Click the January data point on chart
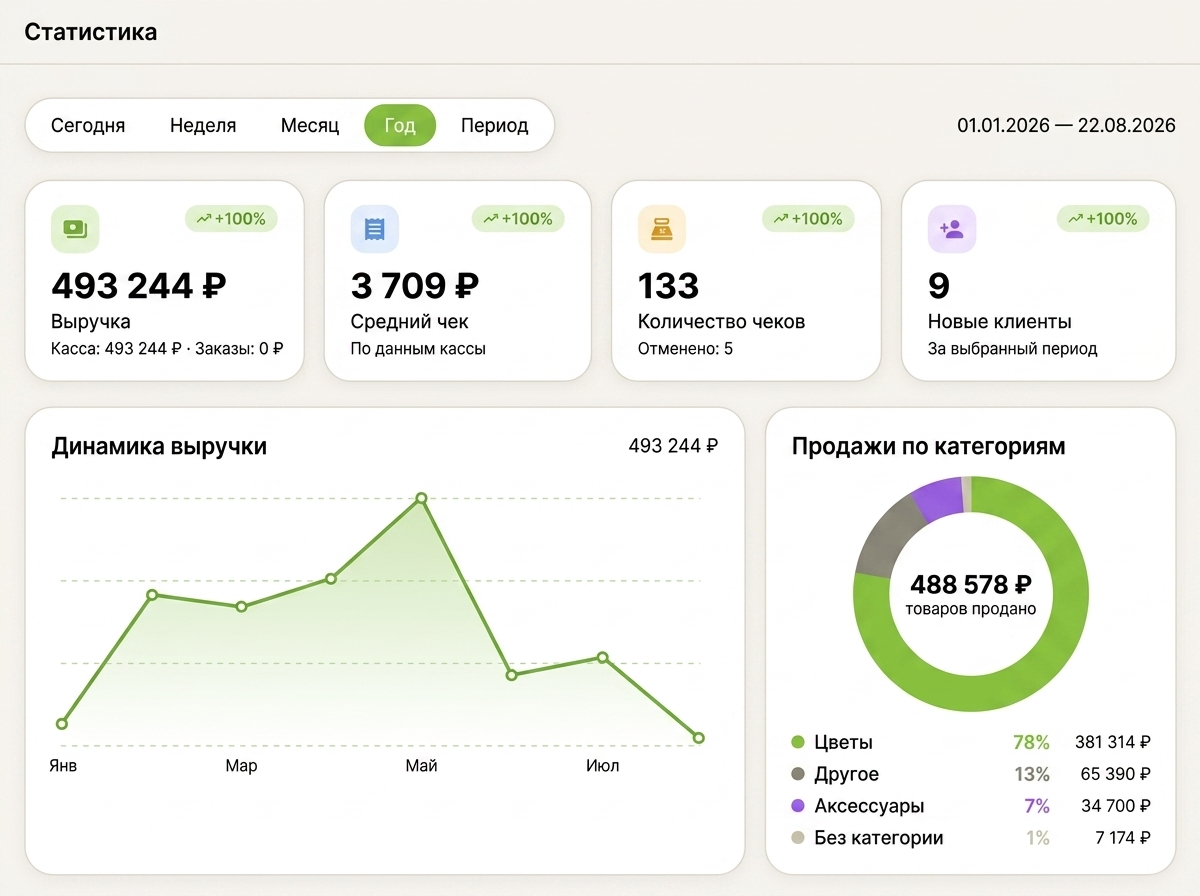 pyautogui.click(x=62, y=723)
